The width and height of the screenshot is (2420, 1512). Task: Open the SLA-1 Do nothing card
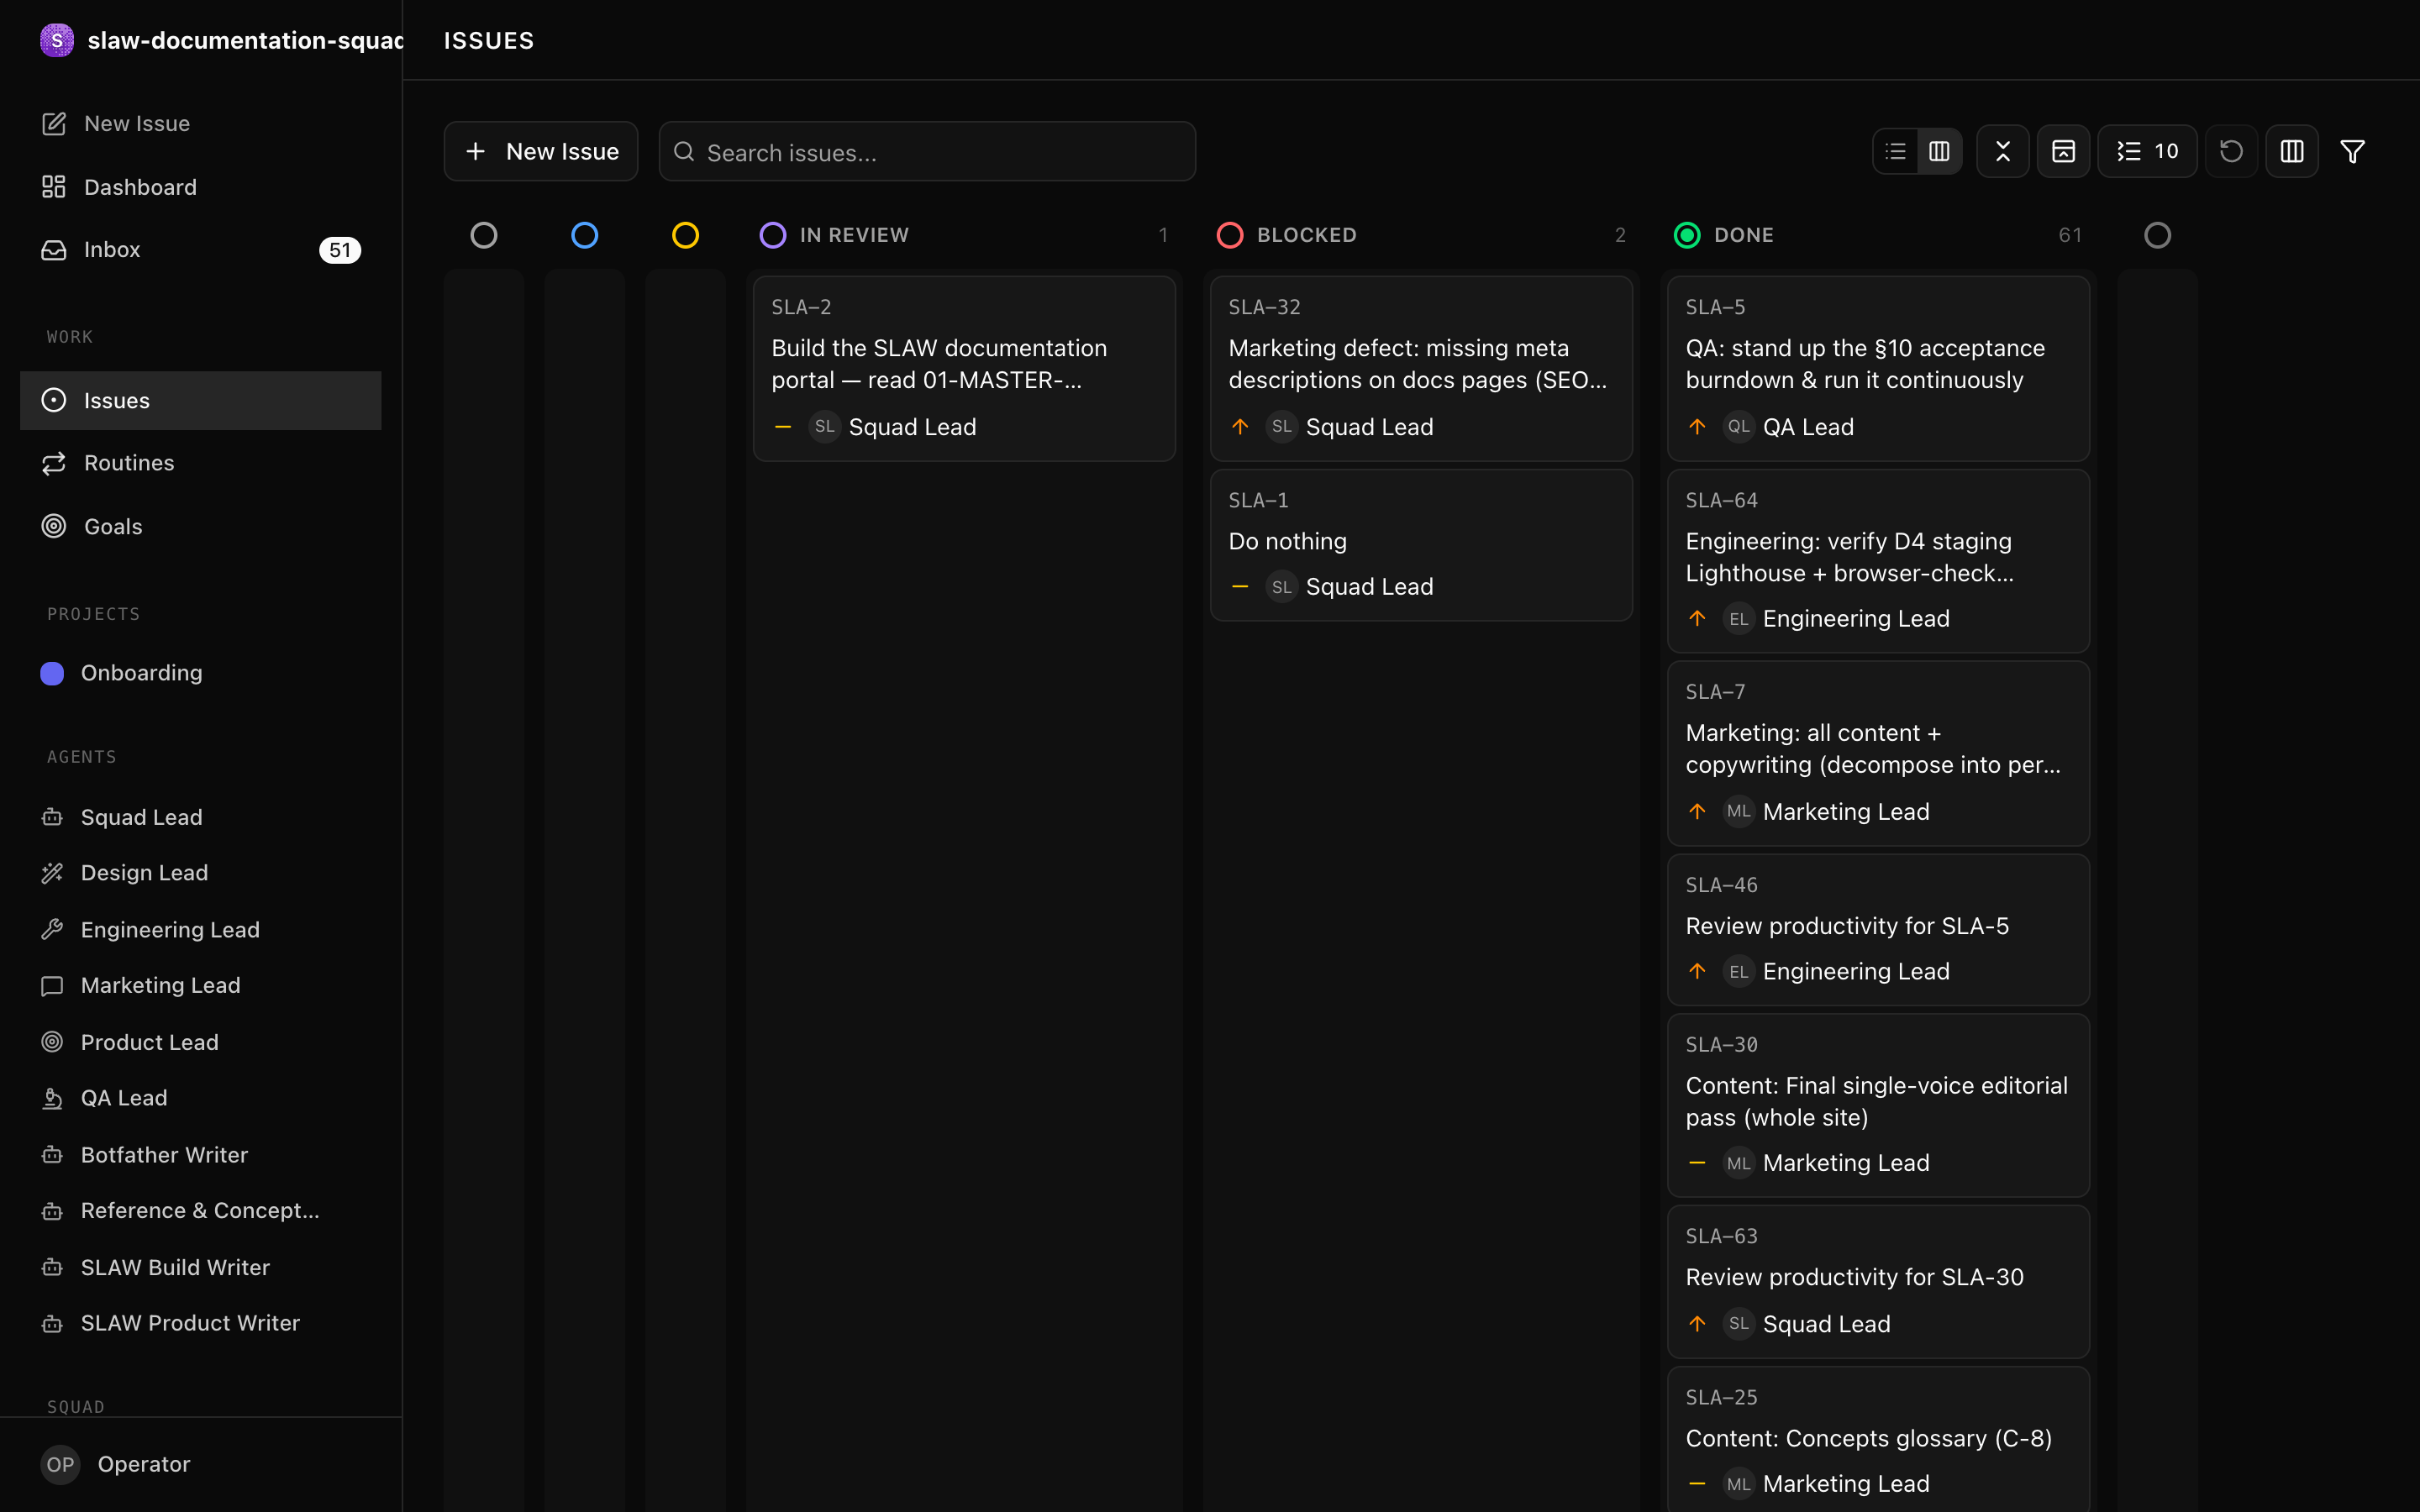[x=1421, y=545]
